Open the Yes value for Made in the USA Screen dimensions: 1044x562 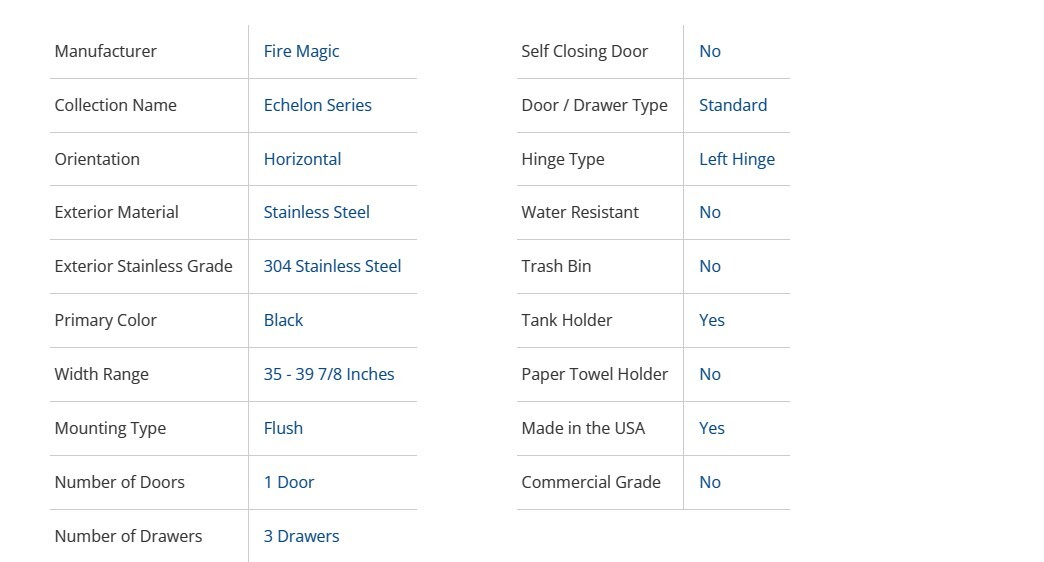coord(712,428)
